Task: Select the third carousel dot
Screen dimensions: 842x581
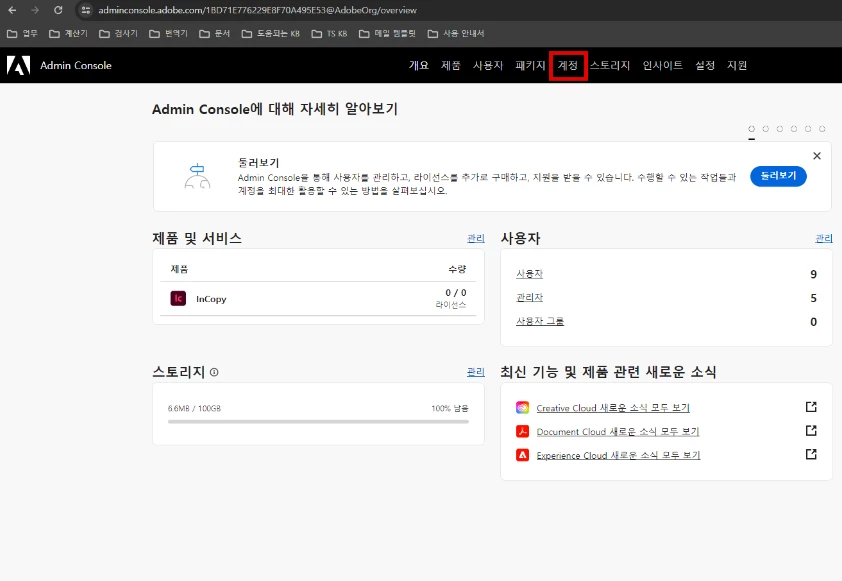Action: click(780, 129)
